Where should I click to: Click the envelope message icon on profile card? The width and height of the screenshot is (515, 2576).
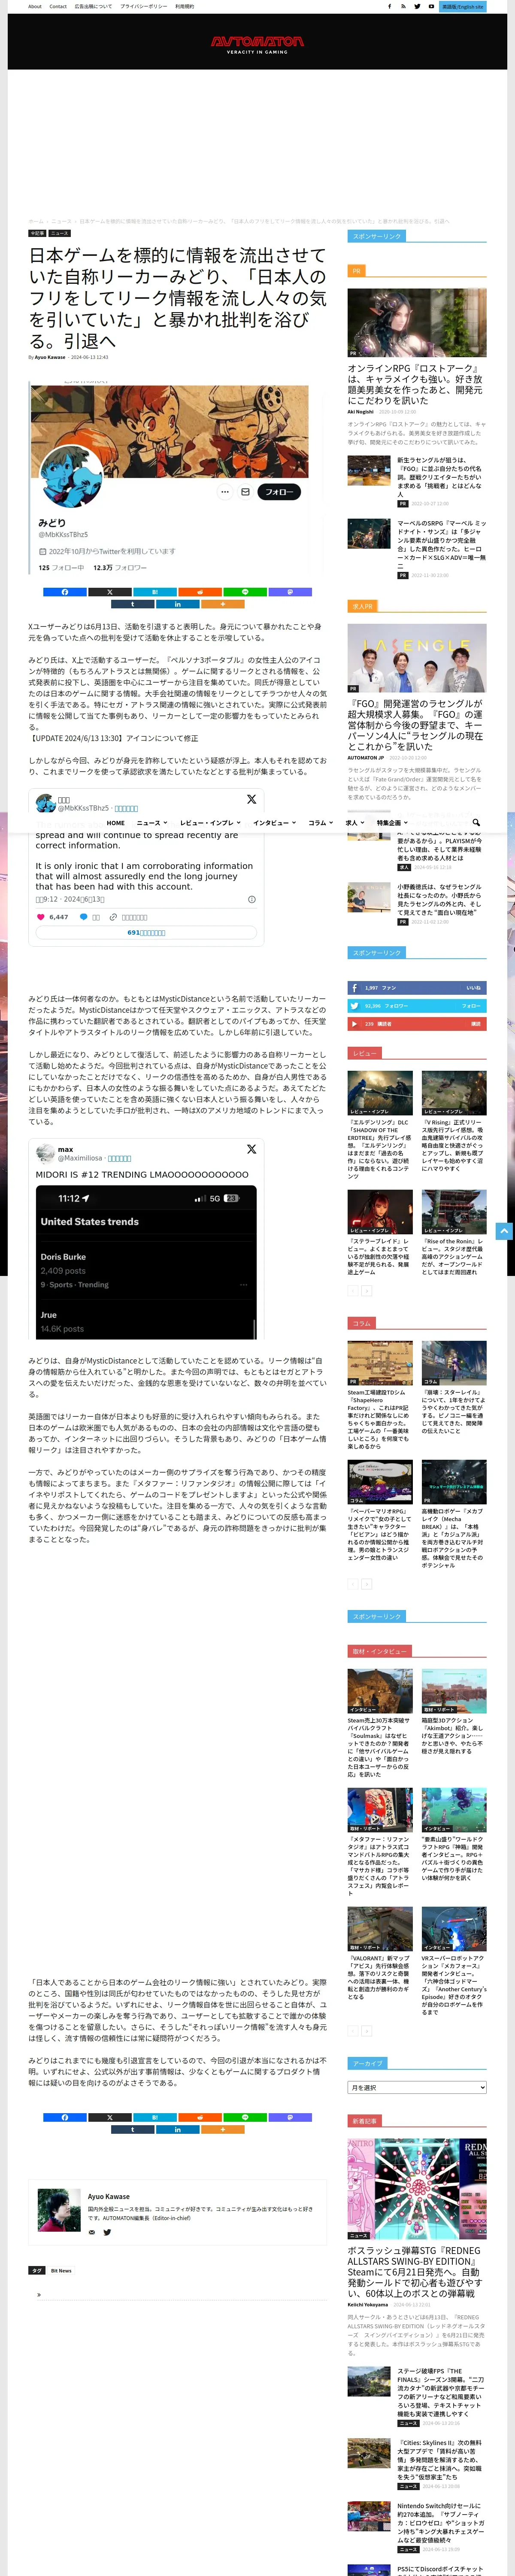(245, 492)
